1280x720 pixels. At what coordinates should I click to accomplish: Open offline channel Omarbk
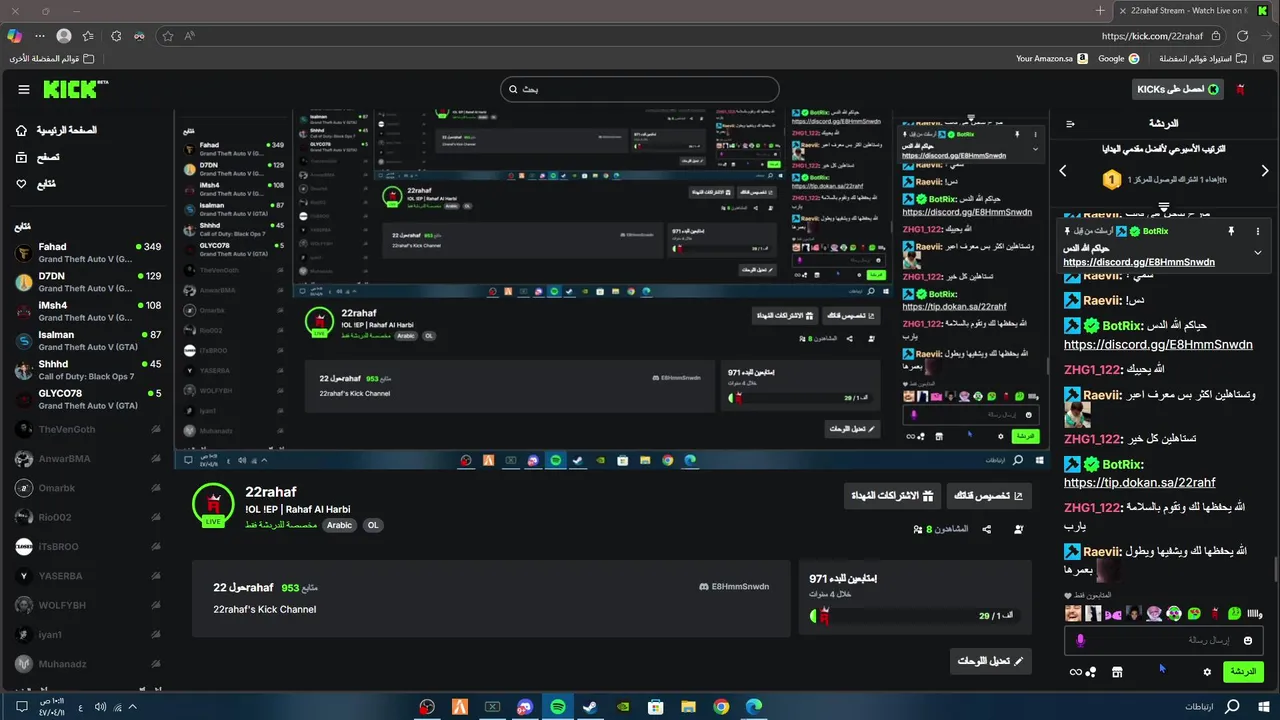(88, 488)
